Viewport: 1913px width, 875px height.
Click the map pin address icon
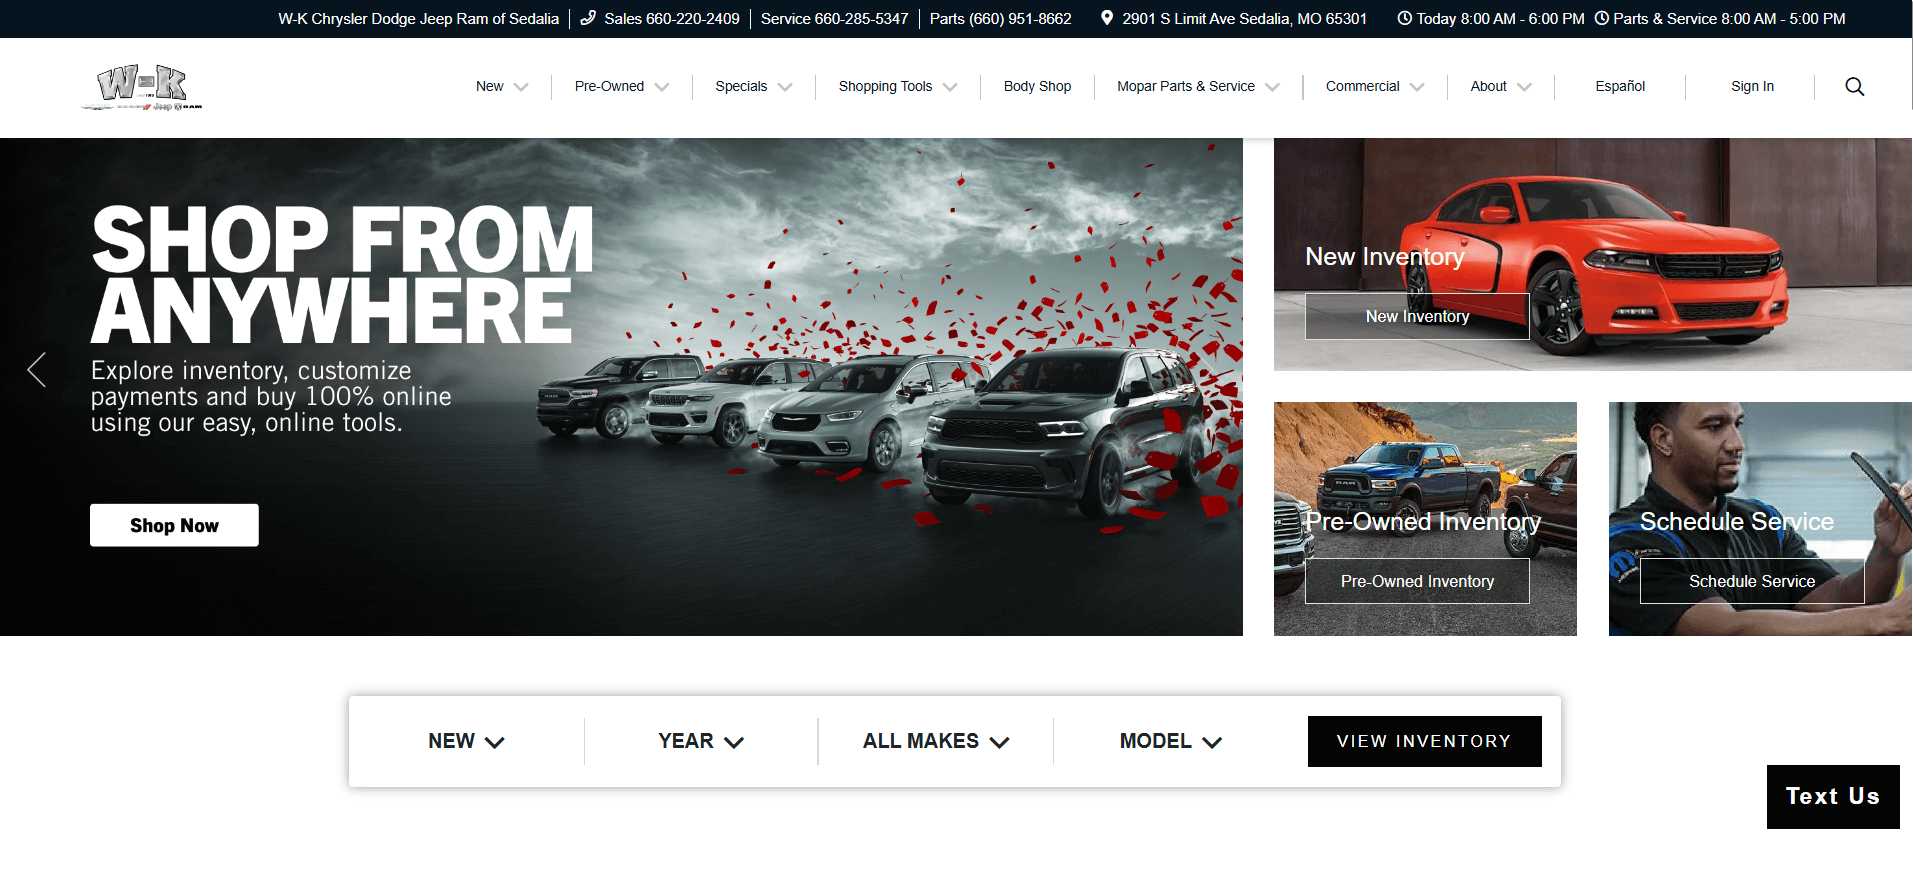click(x=1106, y=18)
